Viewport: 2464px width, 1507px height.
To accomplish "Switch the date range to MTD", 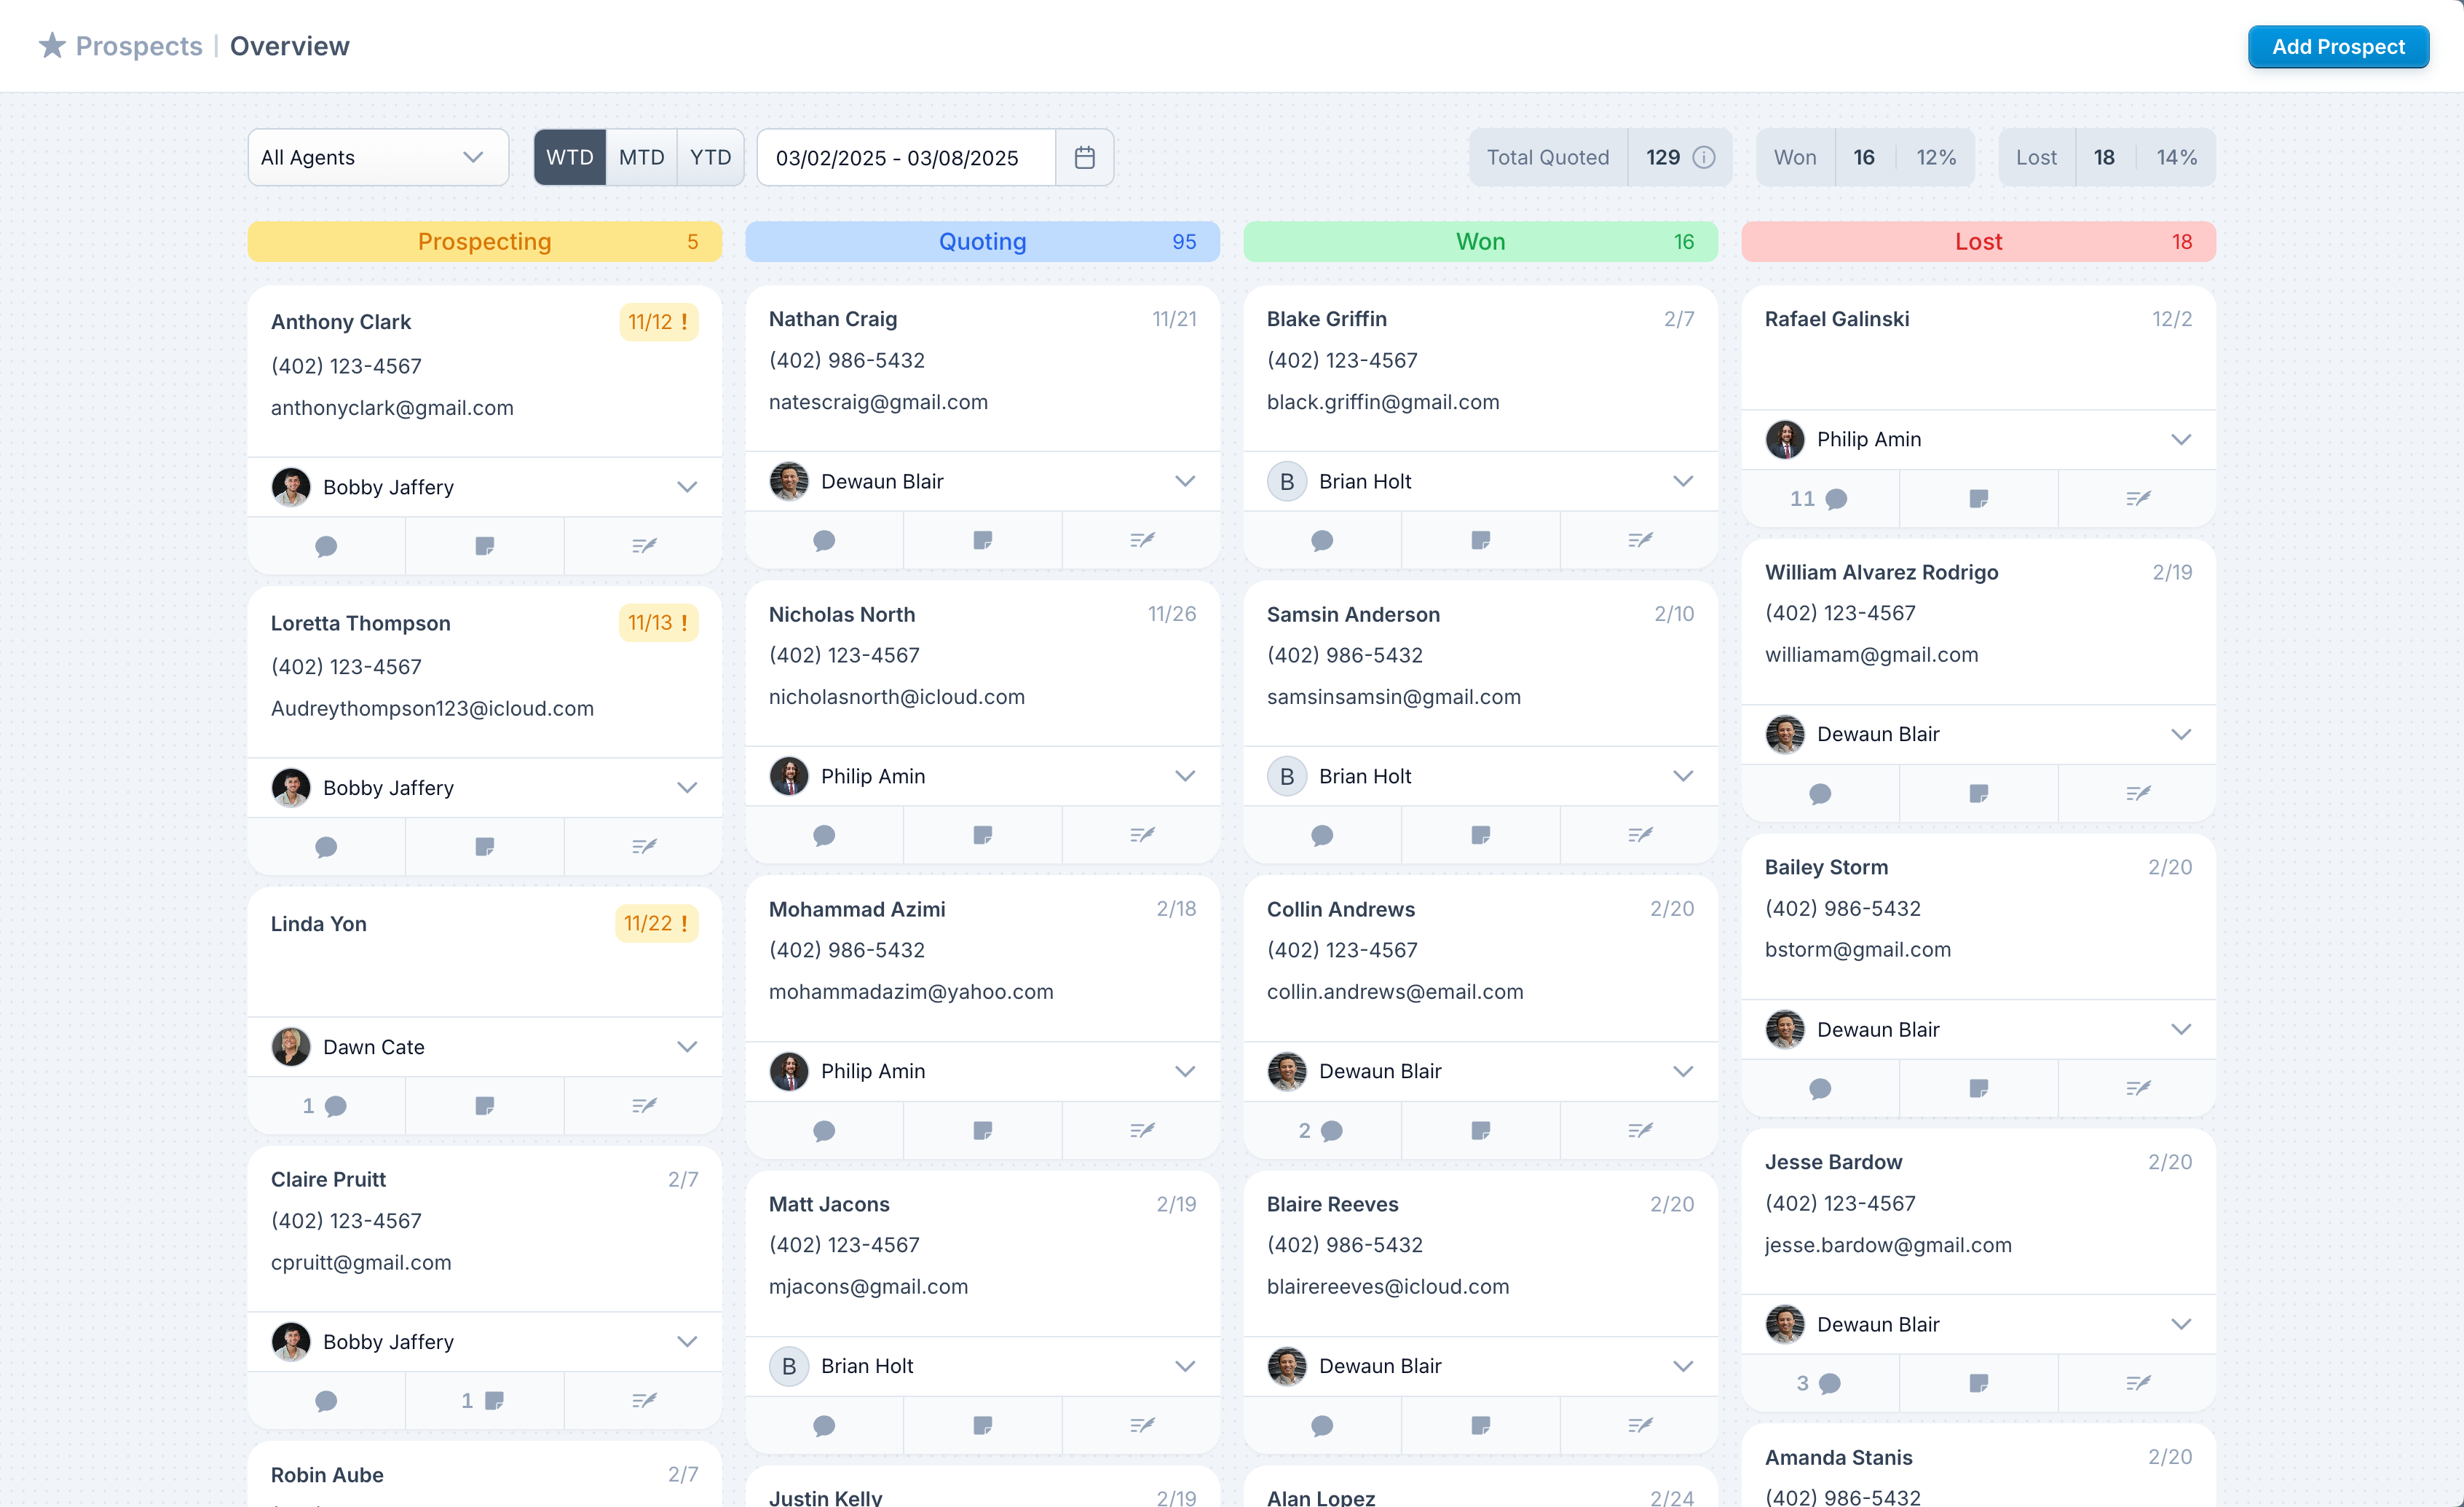I will click(x=641, y=157).
